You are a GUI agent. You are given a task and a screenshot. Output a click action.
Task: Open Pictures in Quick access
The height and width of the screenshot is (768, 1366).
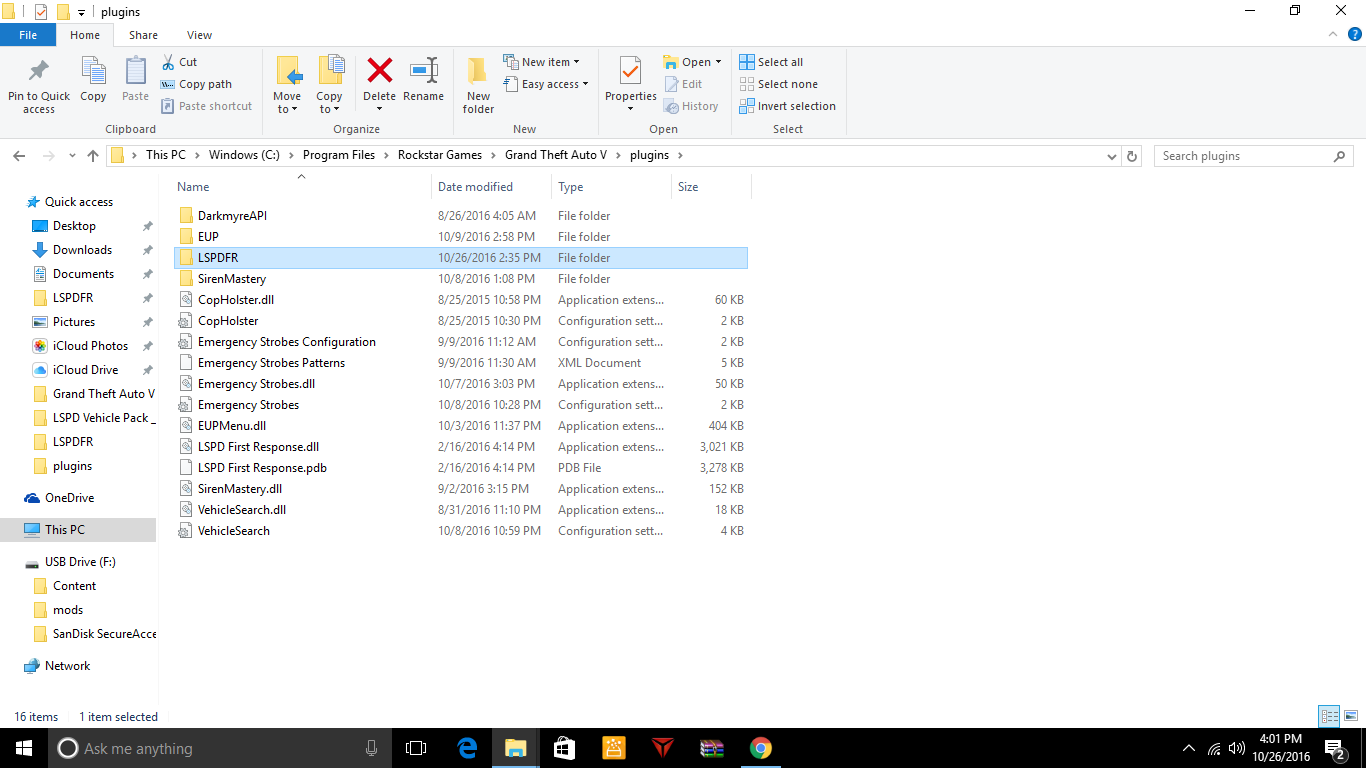pyautogui.click(x=74, y=322)
